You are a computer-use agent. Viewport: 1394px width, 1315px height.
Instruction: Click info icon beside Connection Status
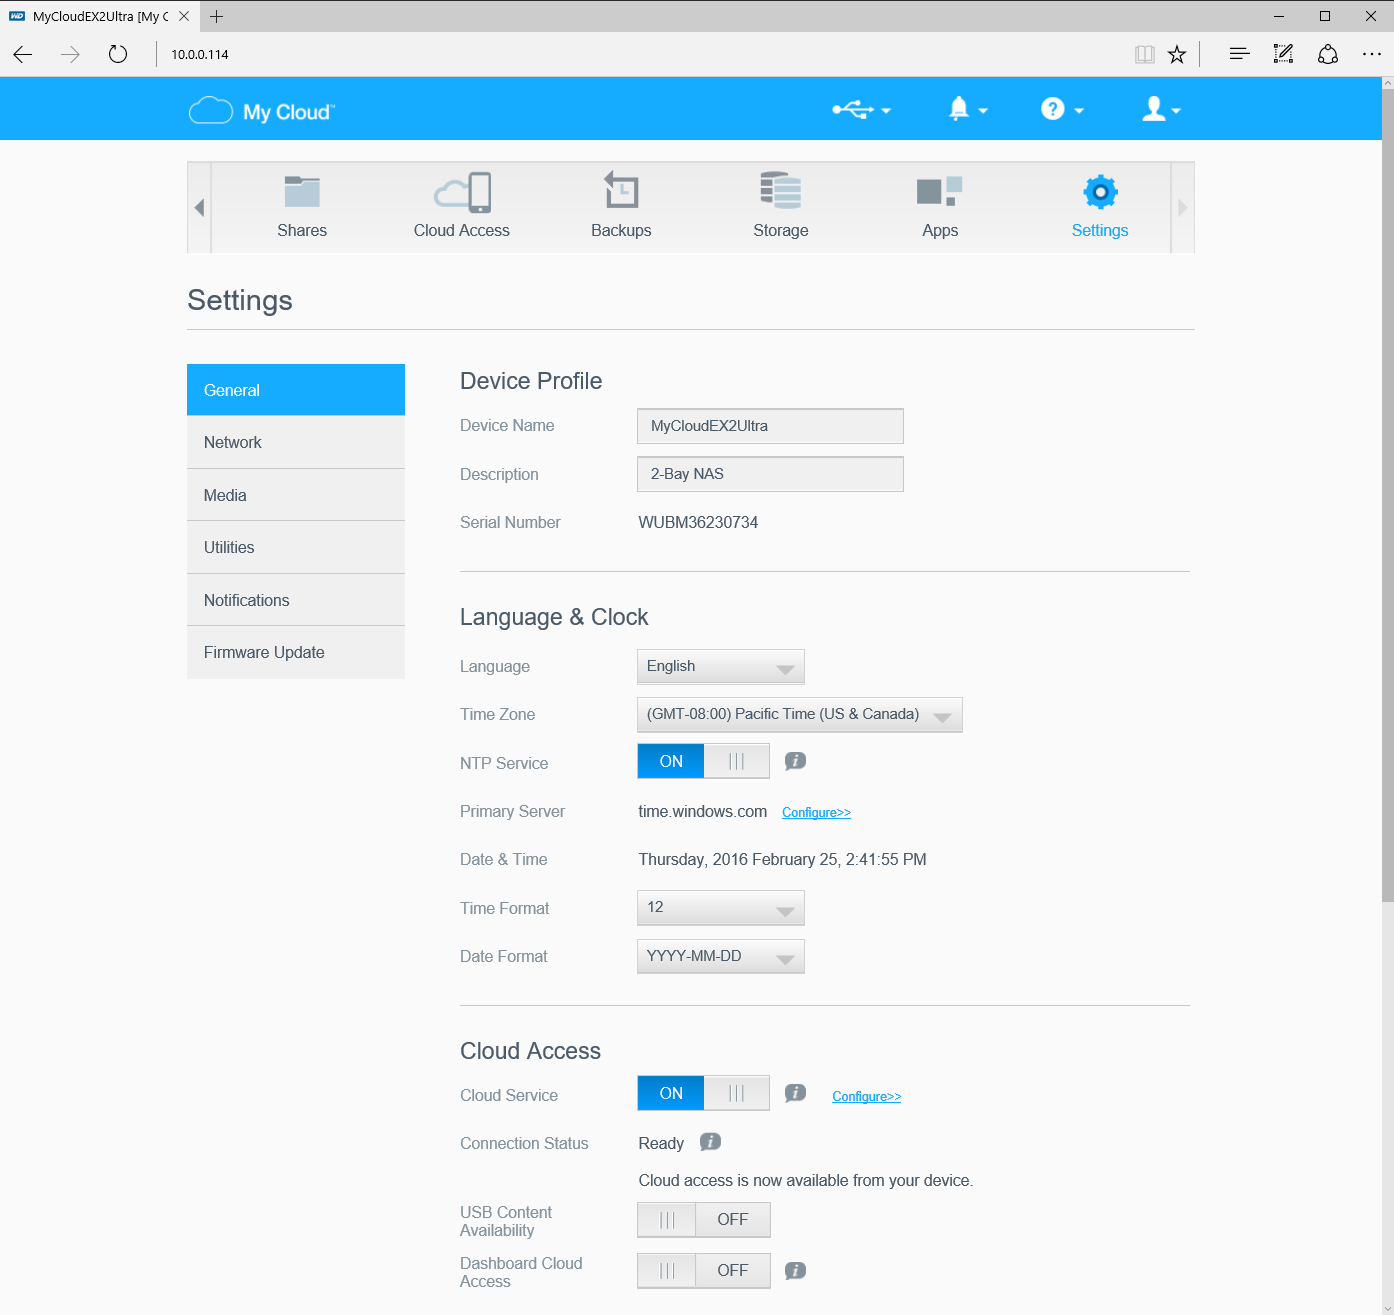[710, 1142]
